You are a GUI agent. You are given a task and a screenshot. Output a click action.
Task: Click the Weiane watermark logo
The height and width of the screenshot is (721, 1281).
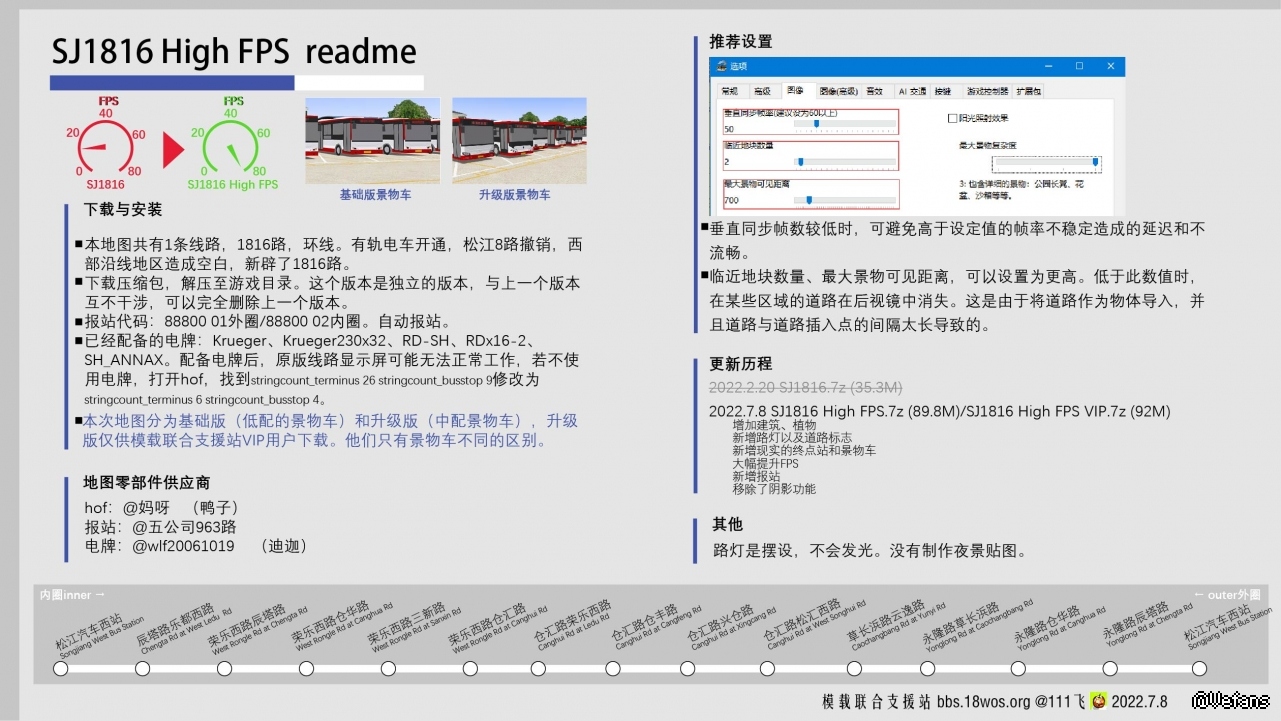[x=1231, y=701]
